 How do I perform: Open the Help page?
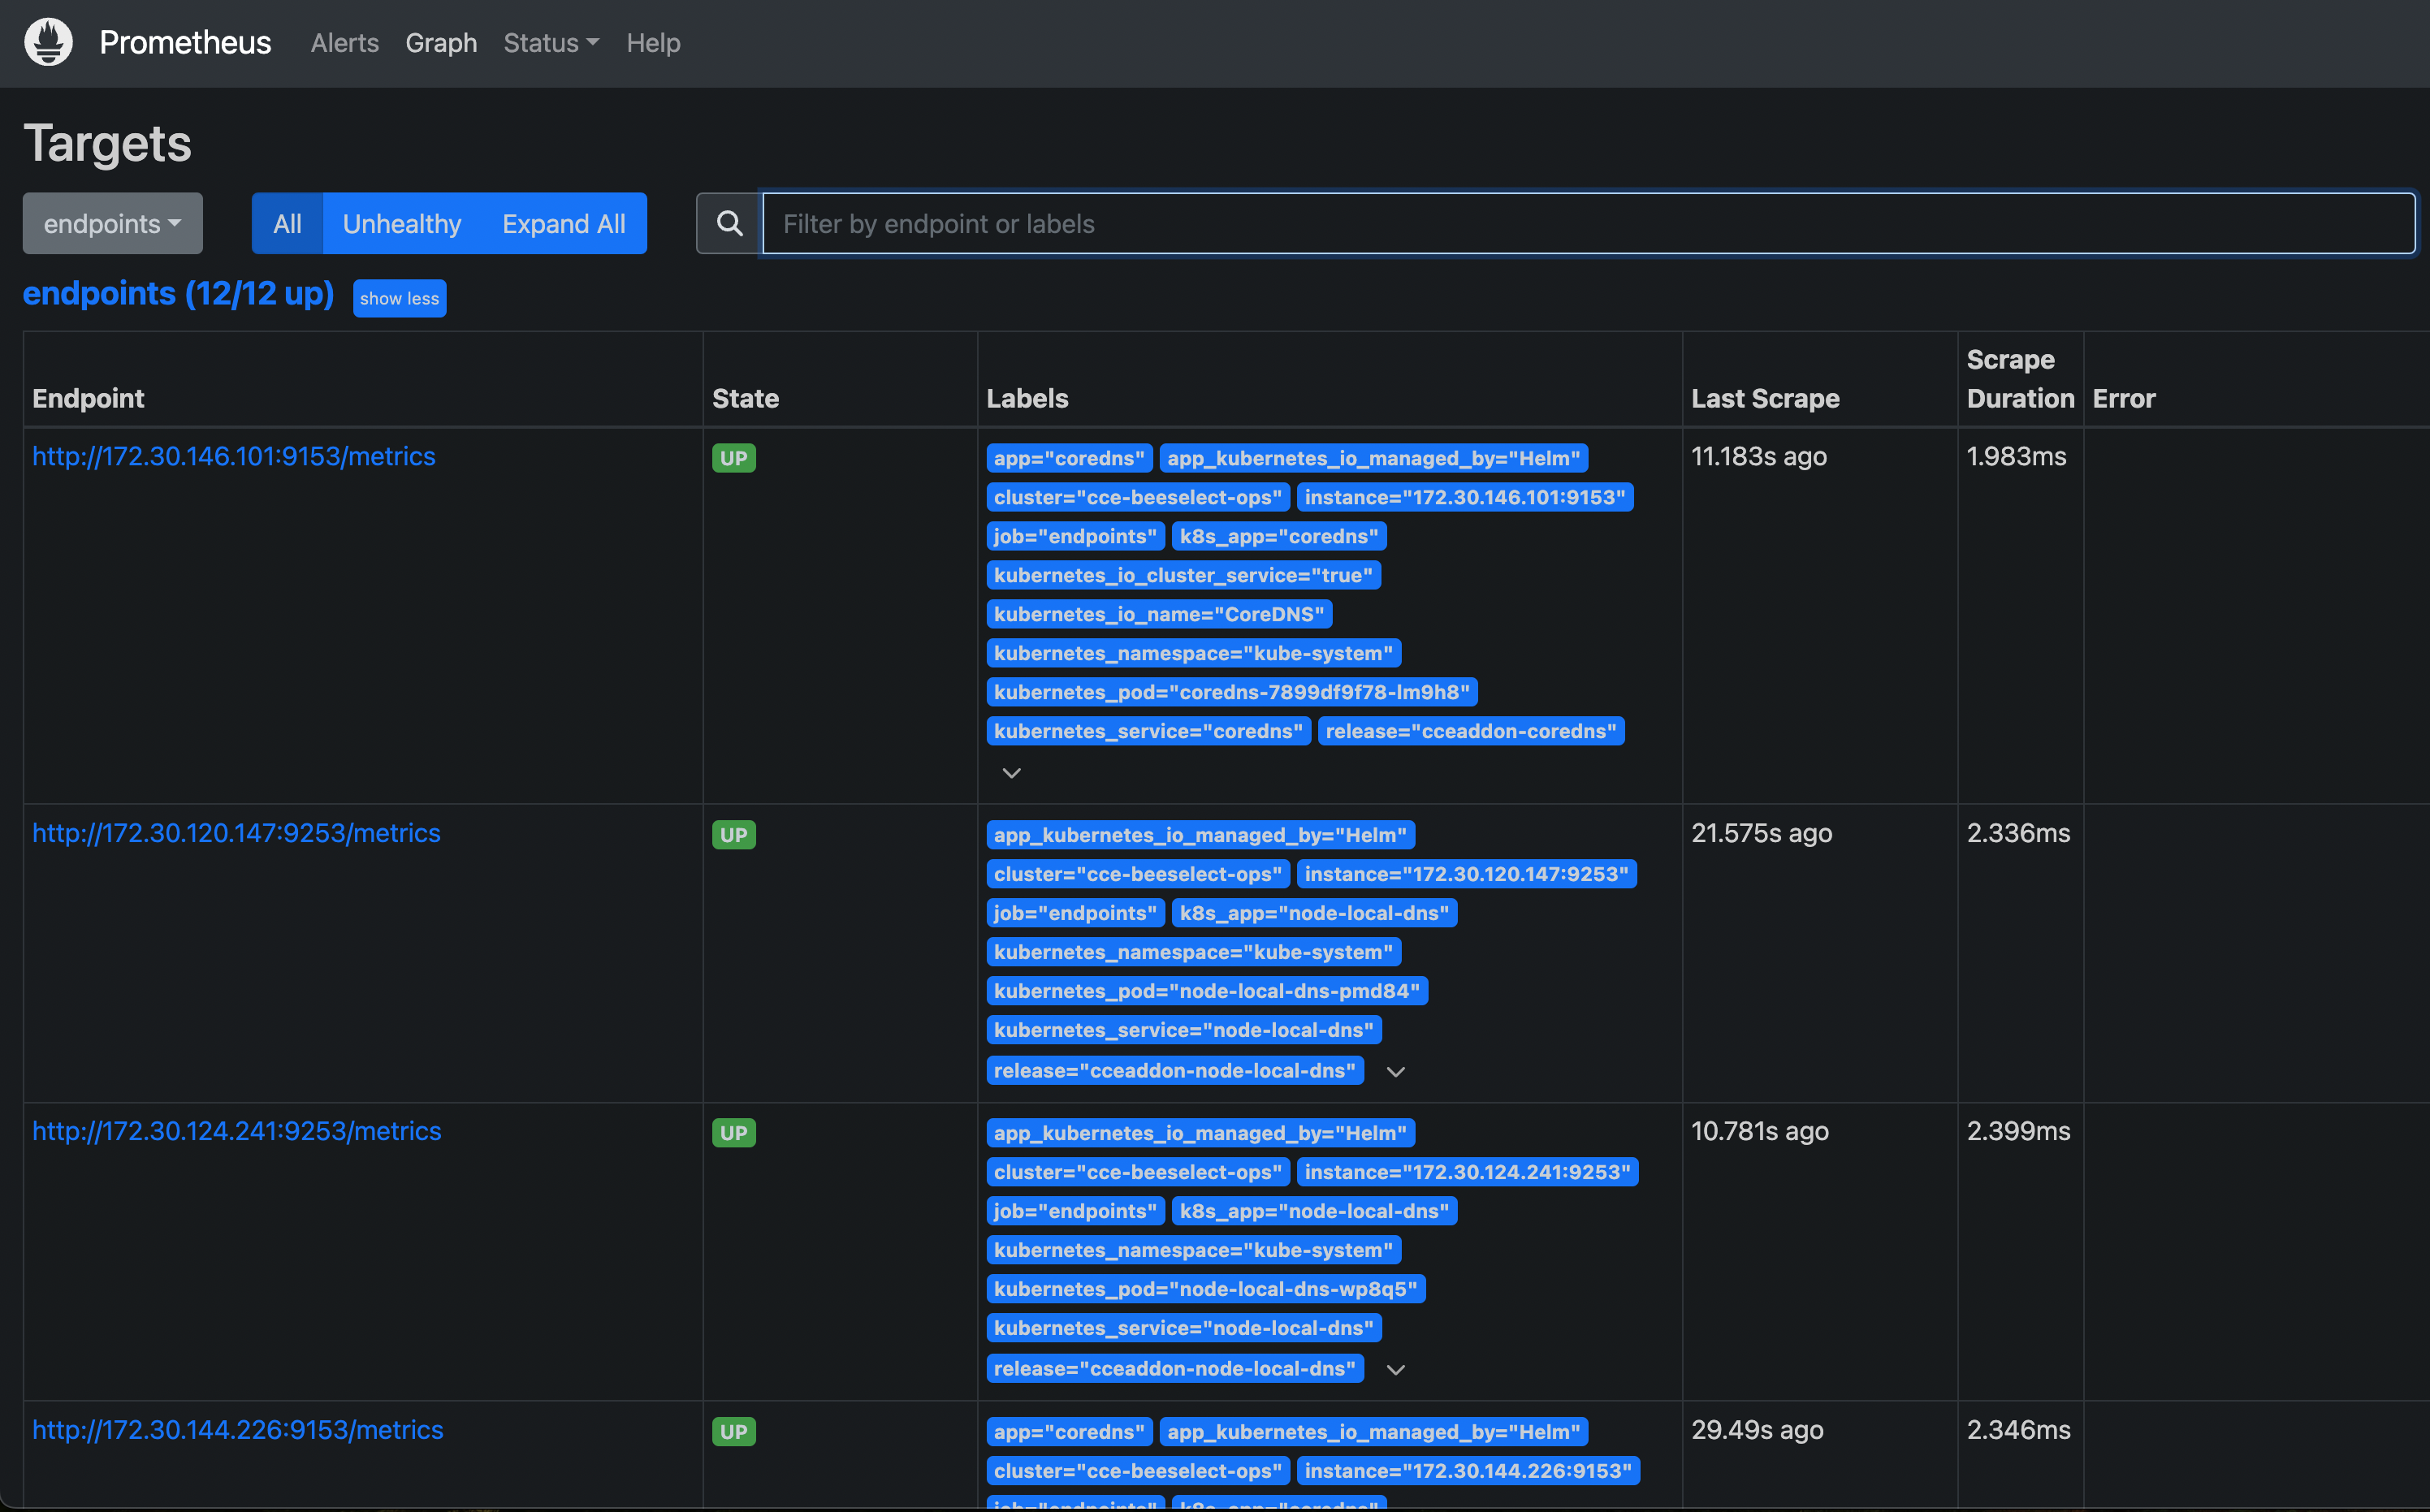point(653,42)
